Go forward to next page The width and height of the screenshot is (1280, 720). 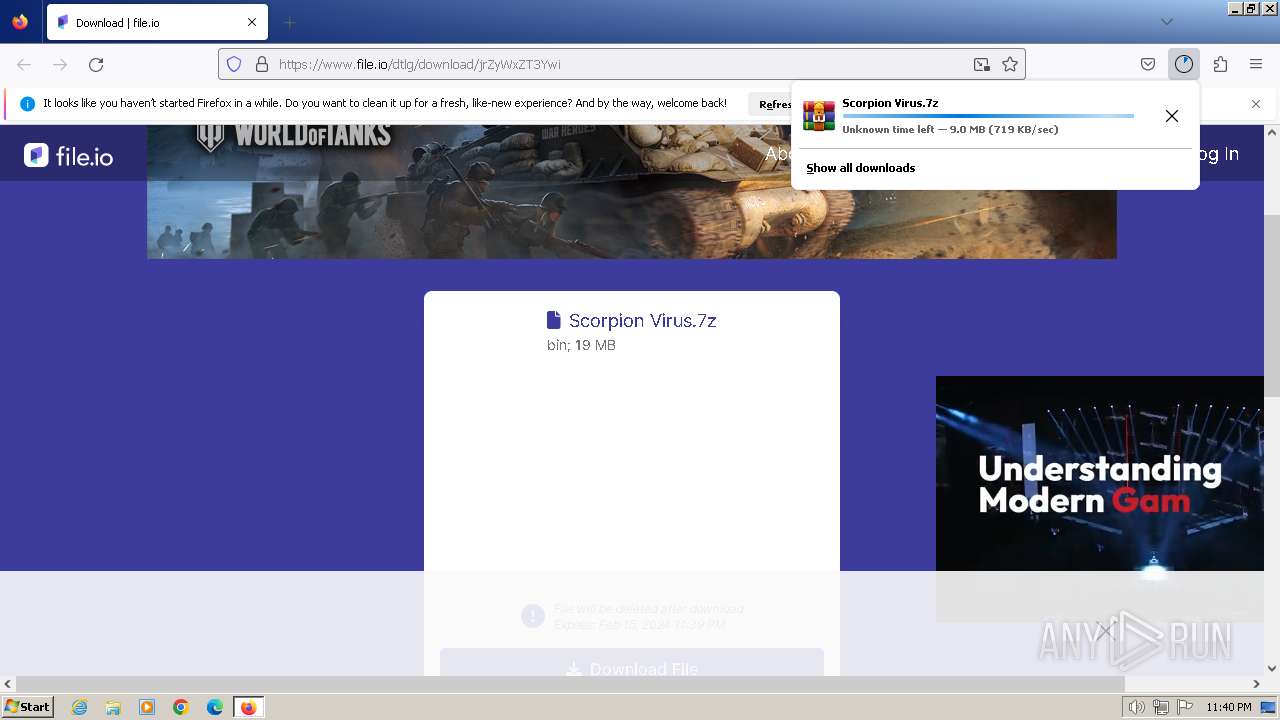tap(60, 64)
